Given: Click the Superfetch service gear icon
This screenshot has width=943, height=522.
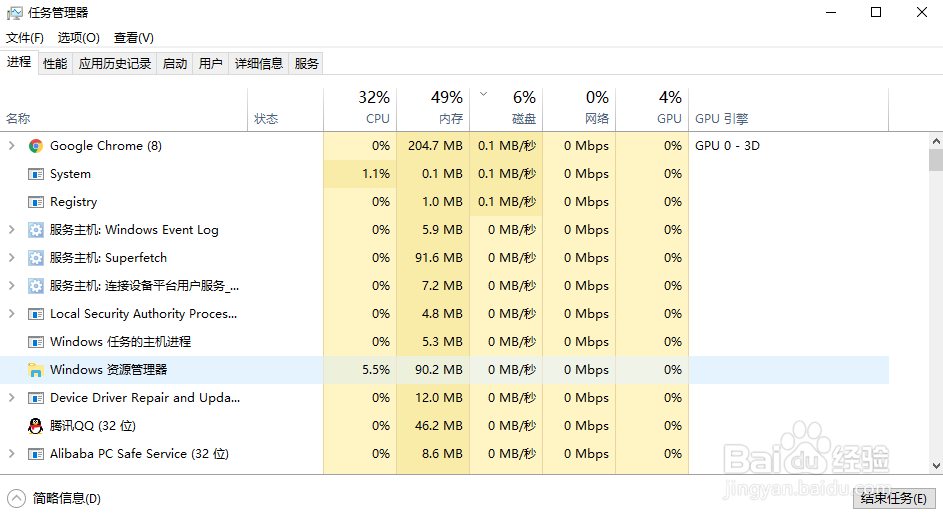Looking at the screenshot, I should pos(36,258).
